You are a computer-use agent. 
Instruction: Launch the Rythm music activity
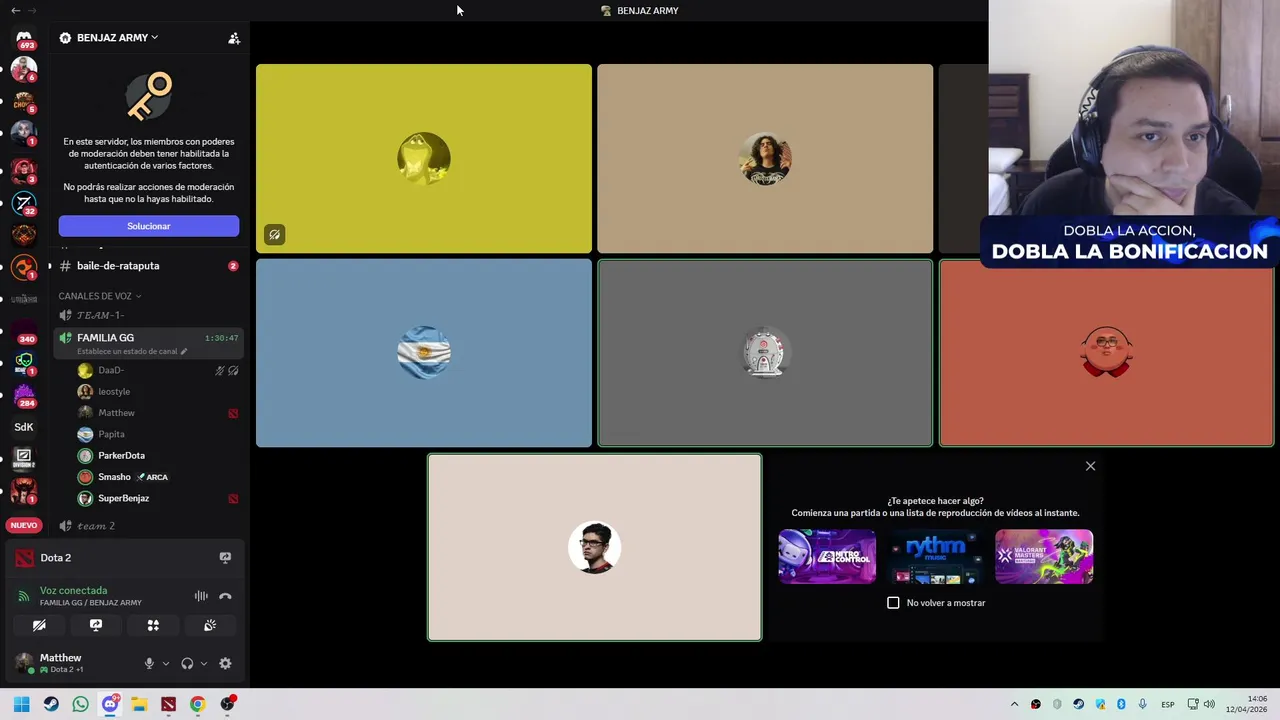point(935,557)
